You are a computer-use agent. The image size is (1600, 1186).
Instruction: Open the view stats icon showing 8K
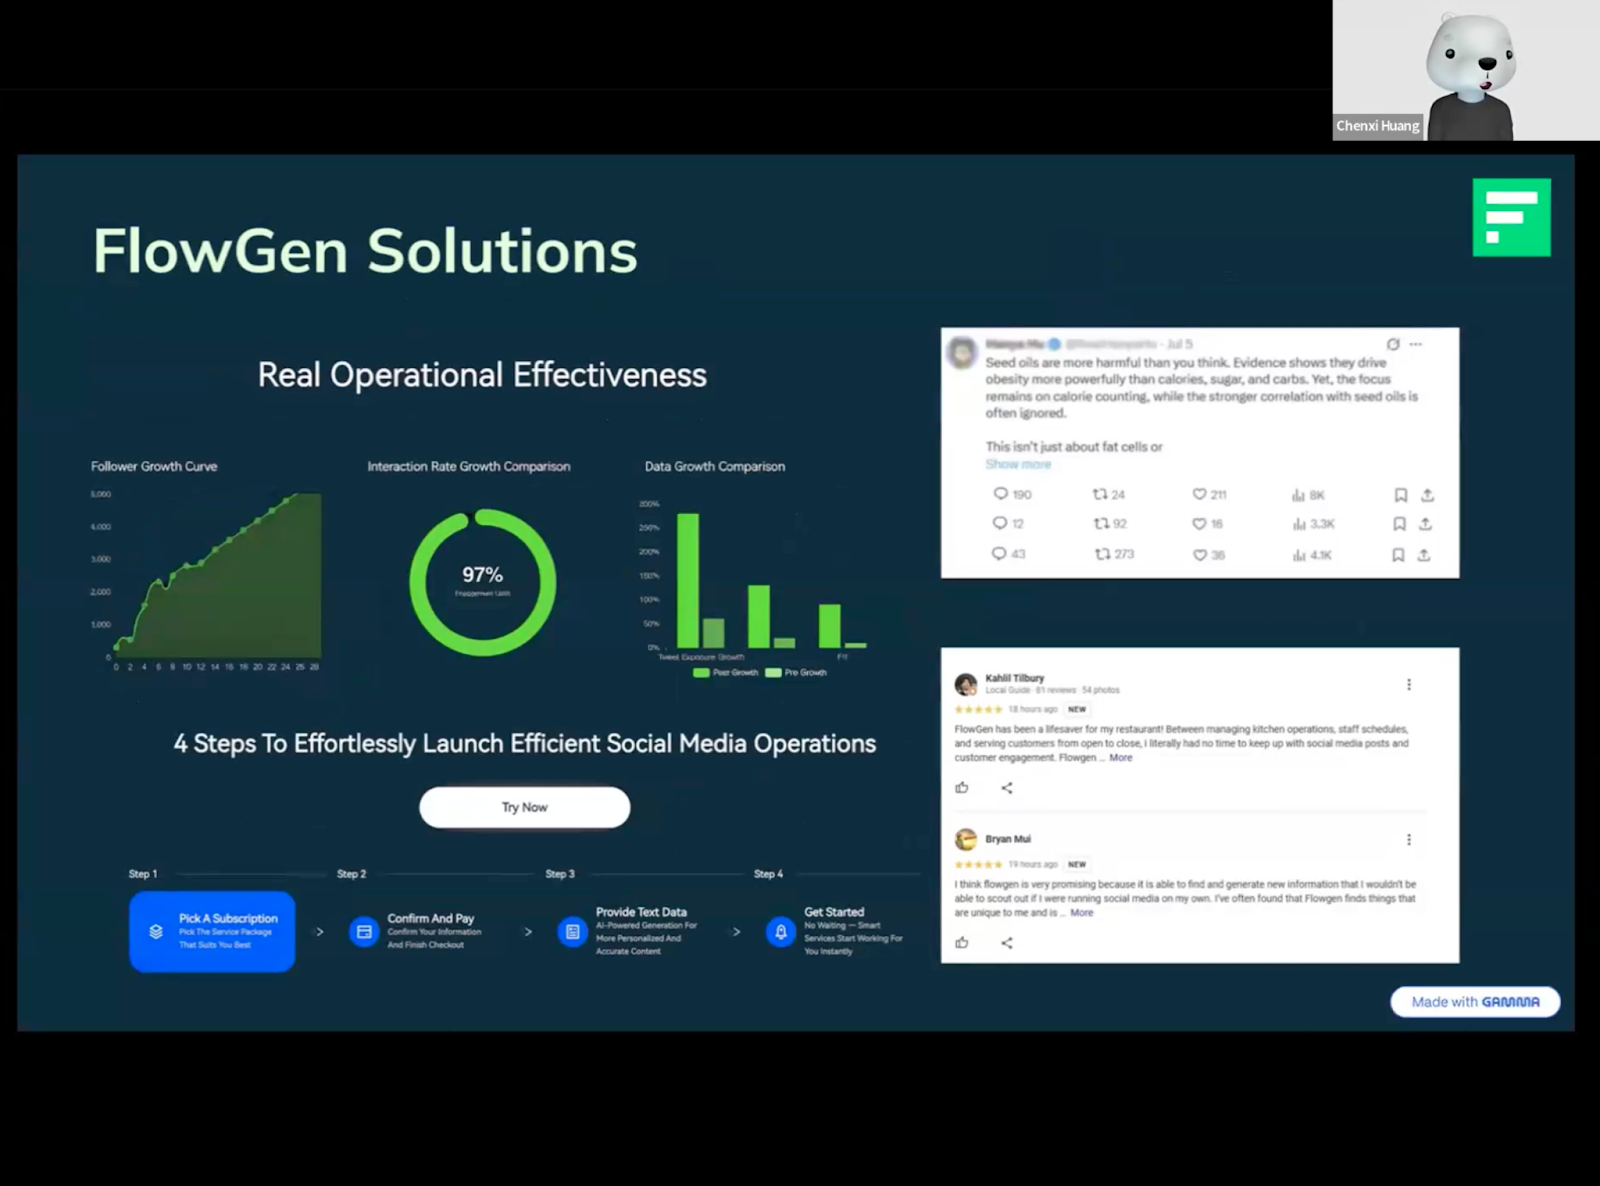1298,495
